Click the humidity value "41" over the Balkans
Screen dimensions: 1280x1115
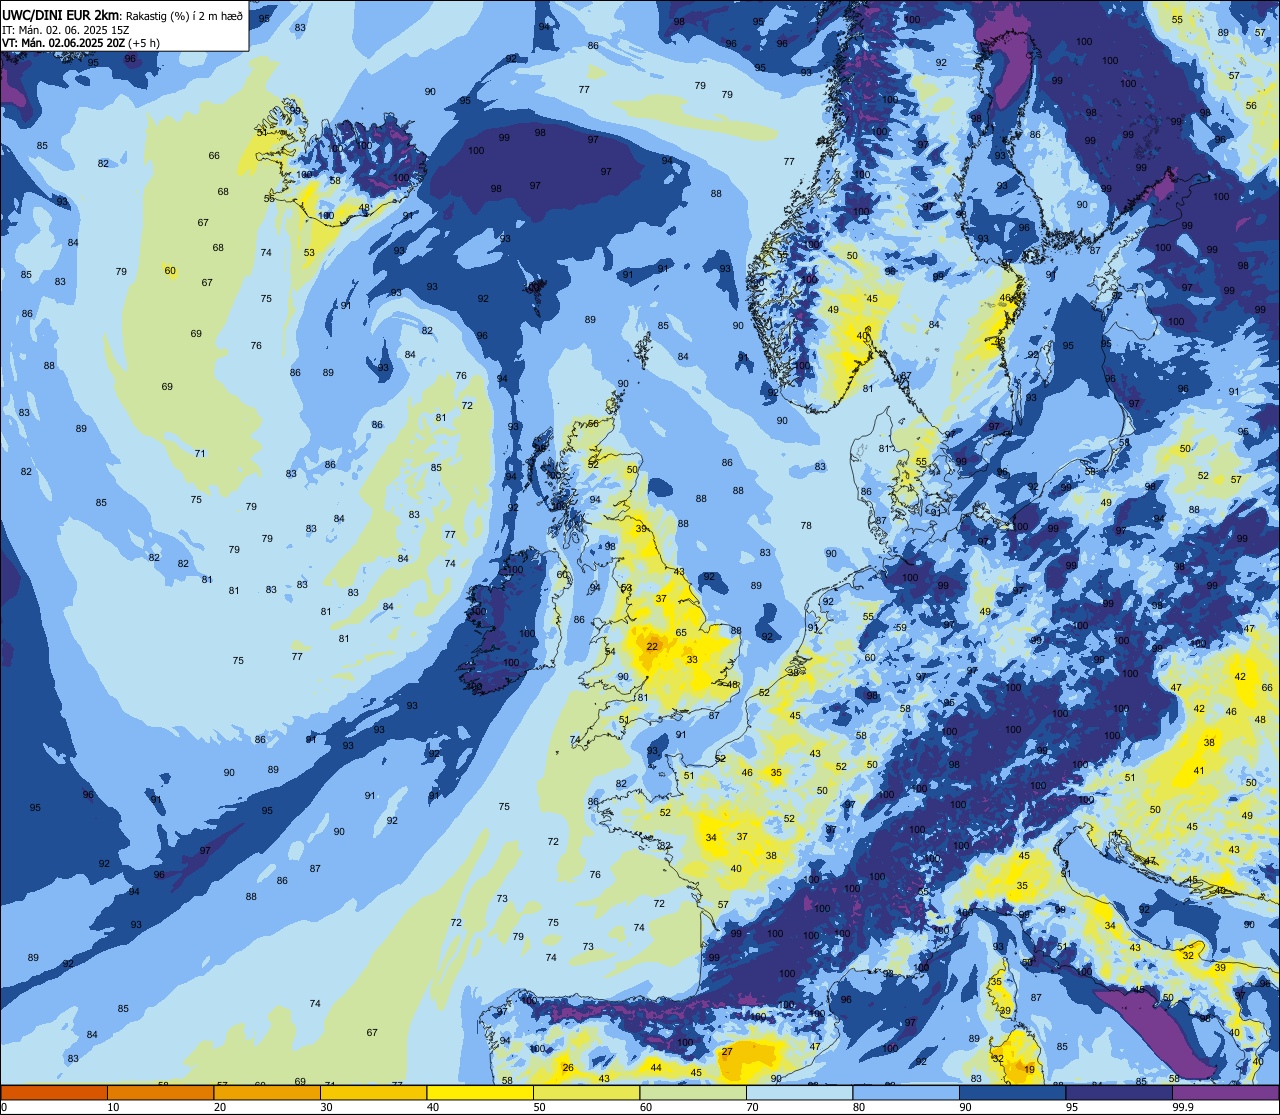coord(1199,771)
